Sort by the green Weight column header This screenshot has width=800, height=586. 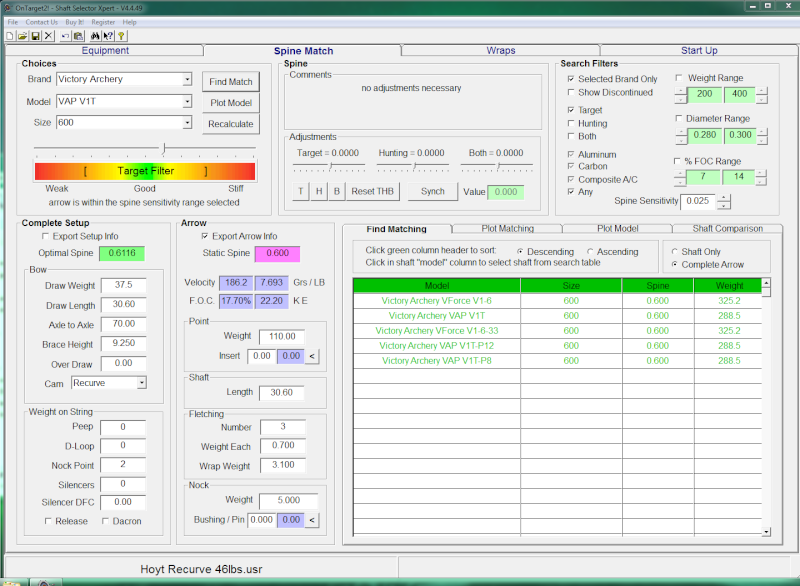(x=729, y=286)
